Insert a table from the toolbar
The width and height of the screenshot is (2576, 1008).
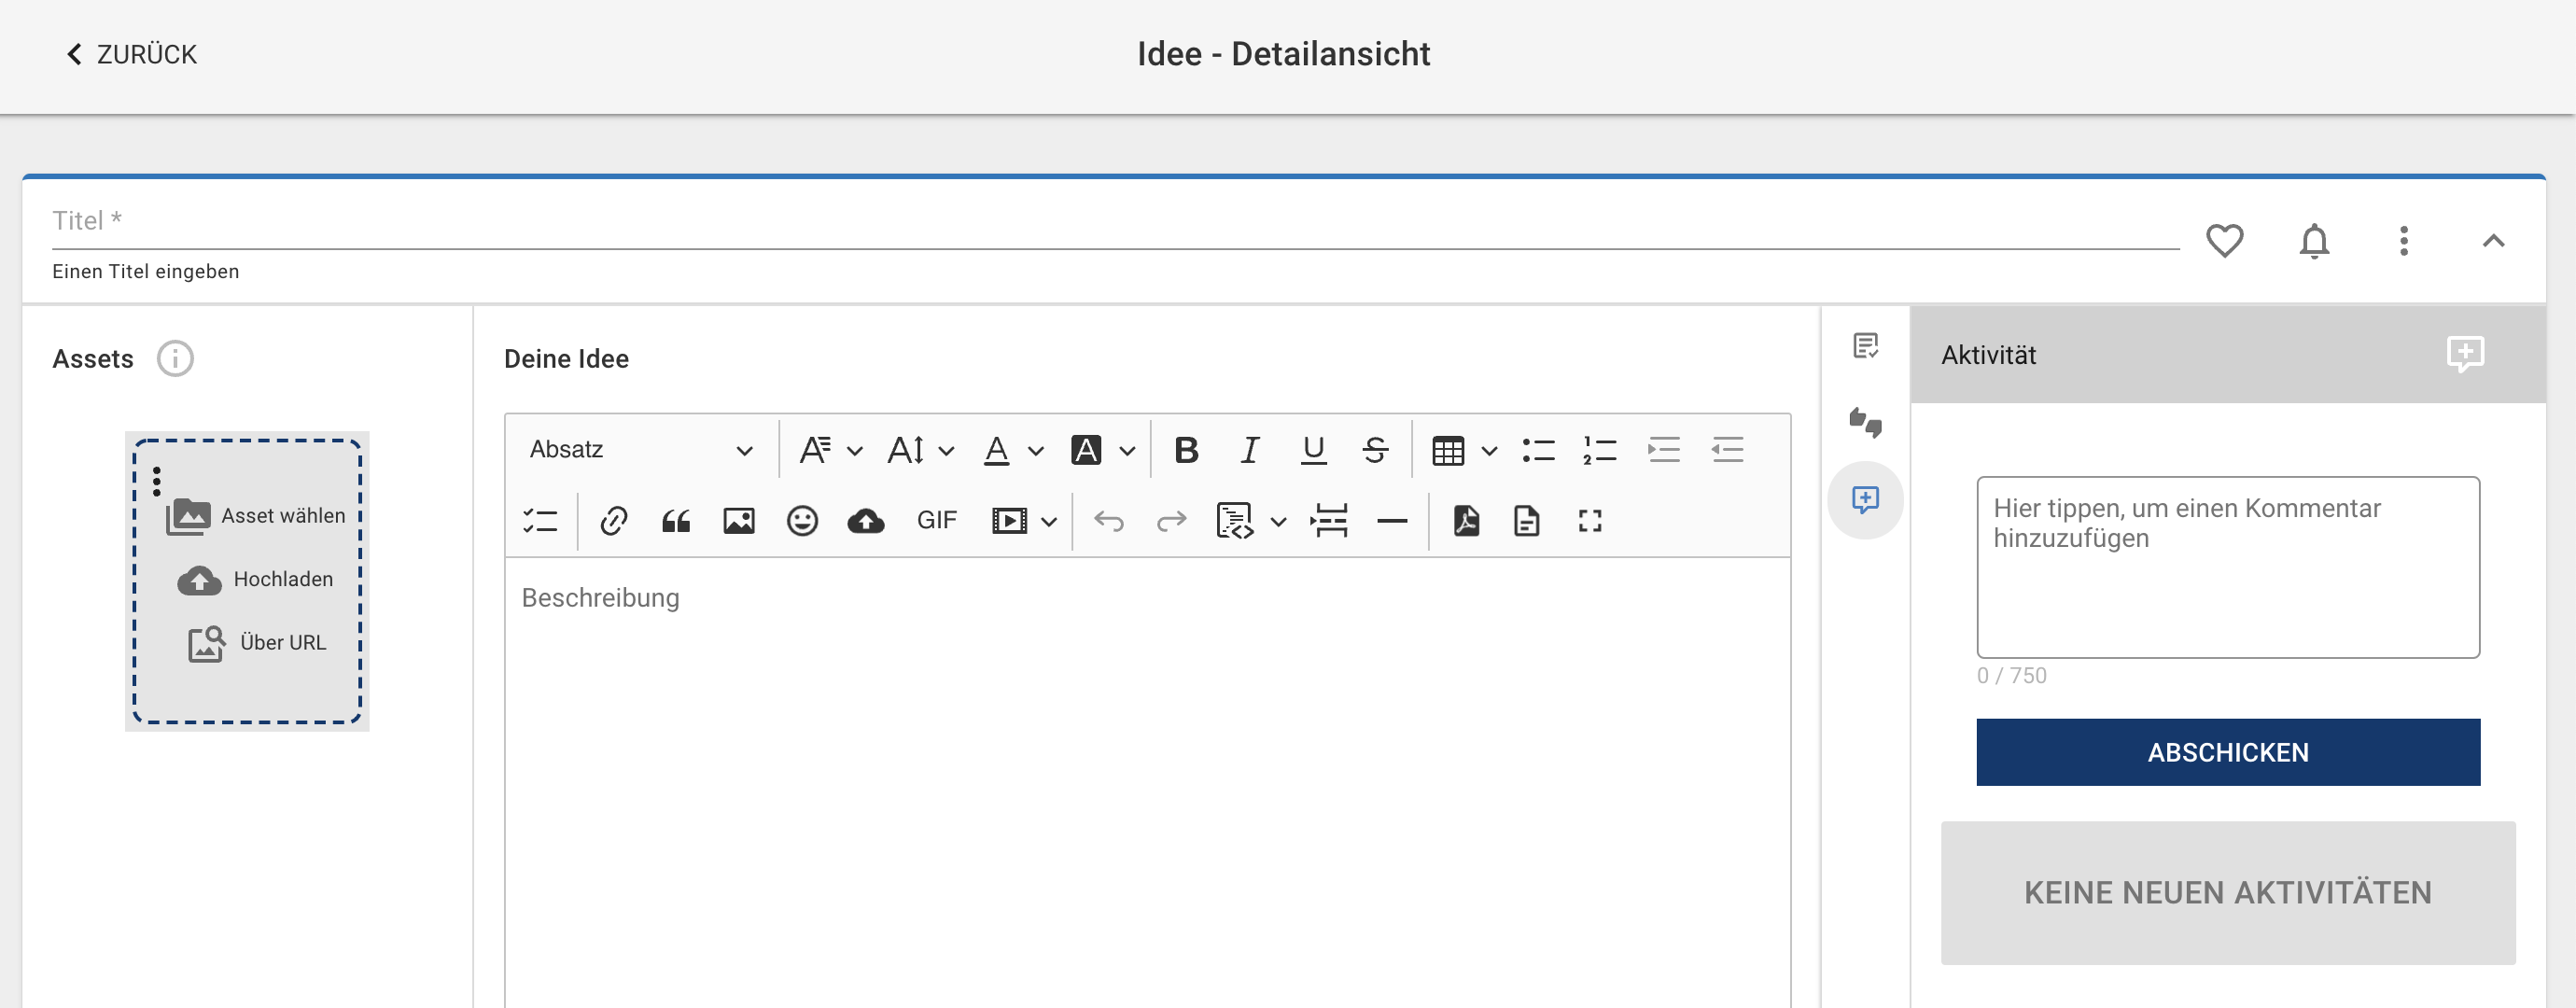point(1448,450)
